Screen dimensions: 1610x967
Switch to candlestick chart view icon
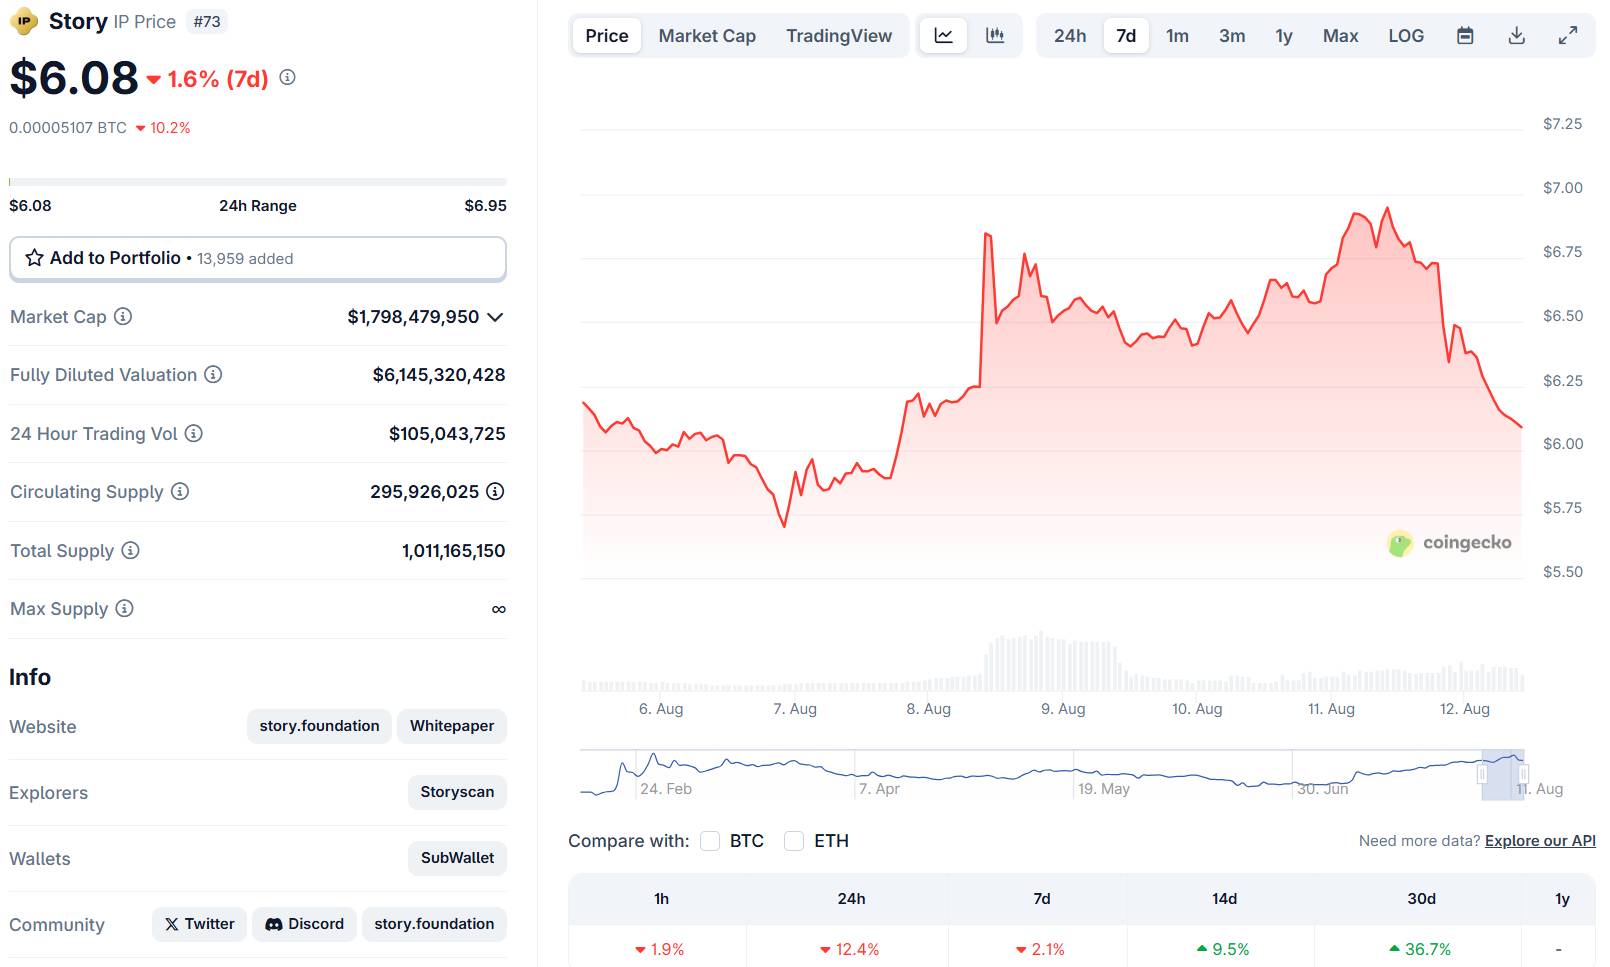point(995,36)
